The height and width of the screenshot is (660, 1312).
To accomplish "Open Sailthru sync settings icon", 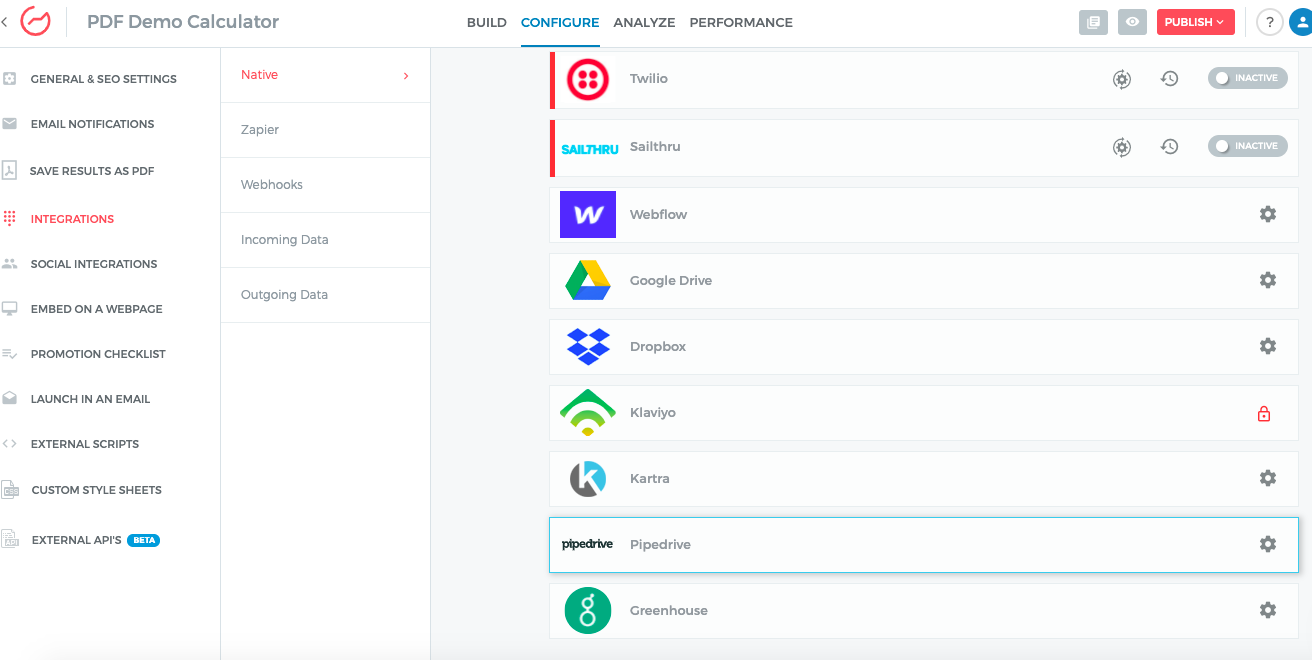I will (1122, 147).
